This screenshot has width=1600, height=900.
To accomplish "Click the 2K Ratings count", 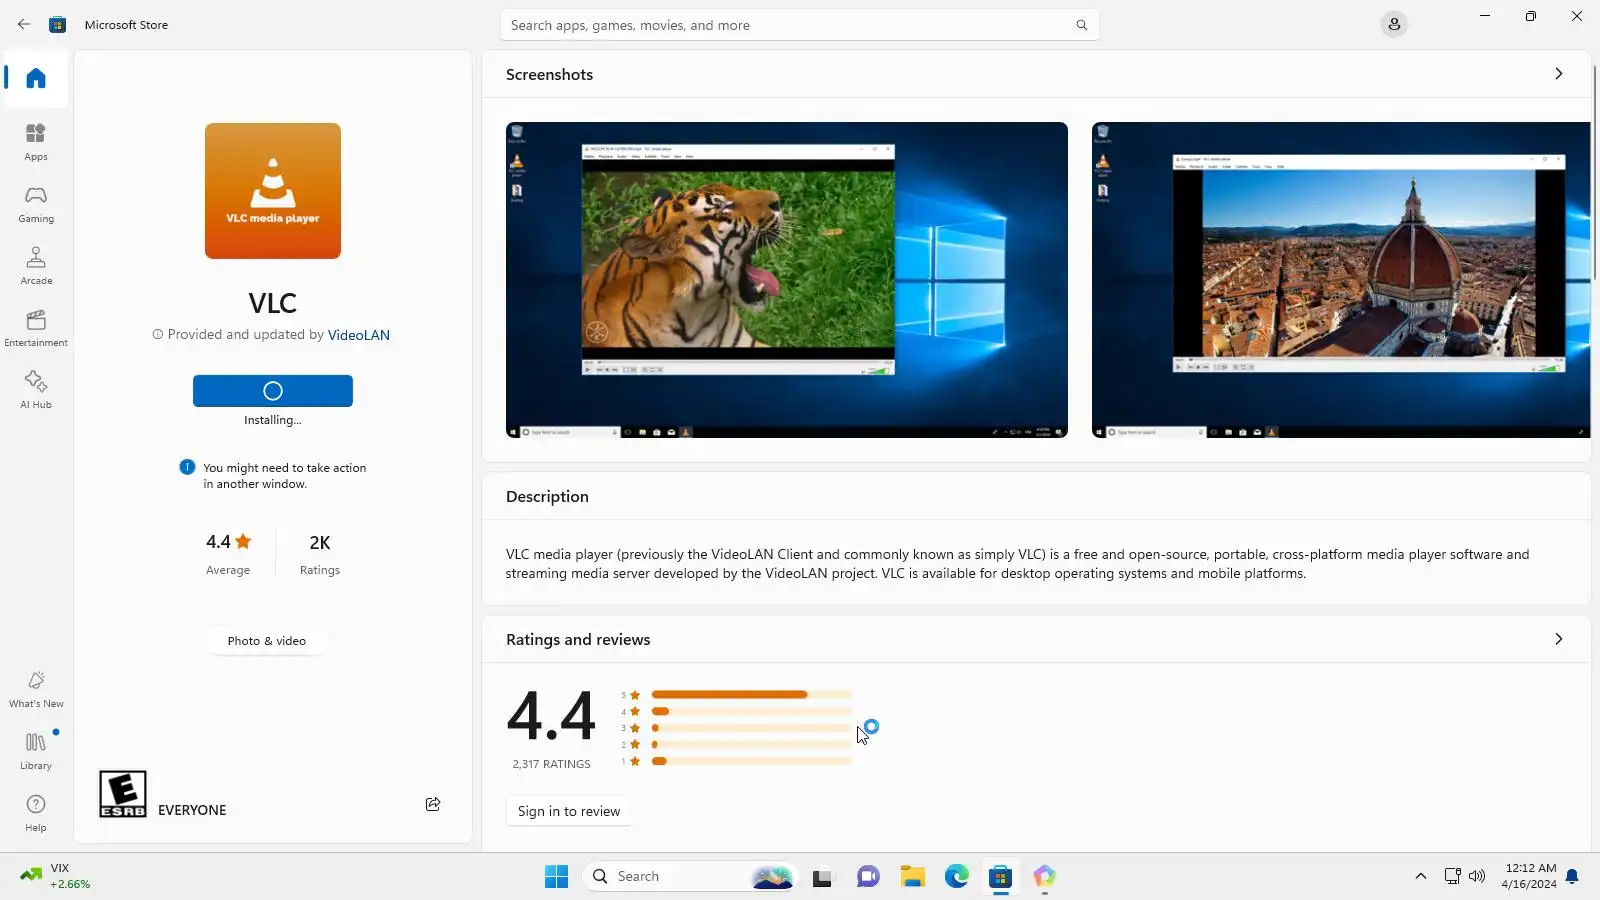I will (x=320, y=554).
